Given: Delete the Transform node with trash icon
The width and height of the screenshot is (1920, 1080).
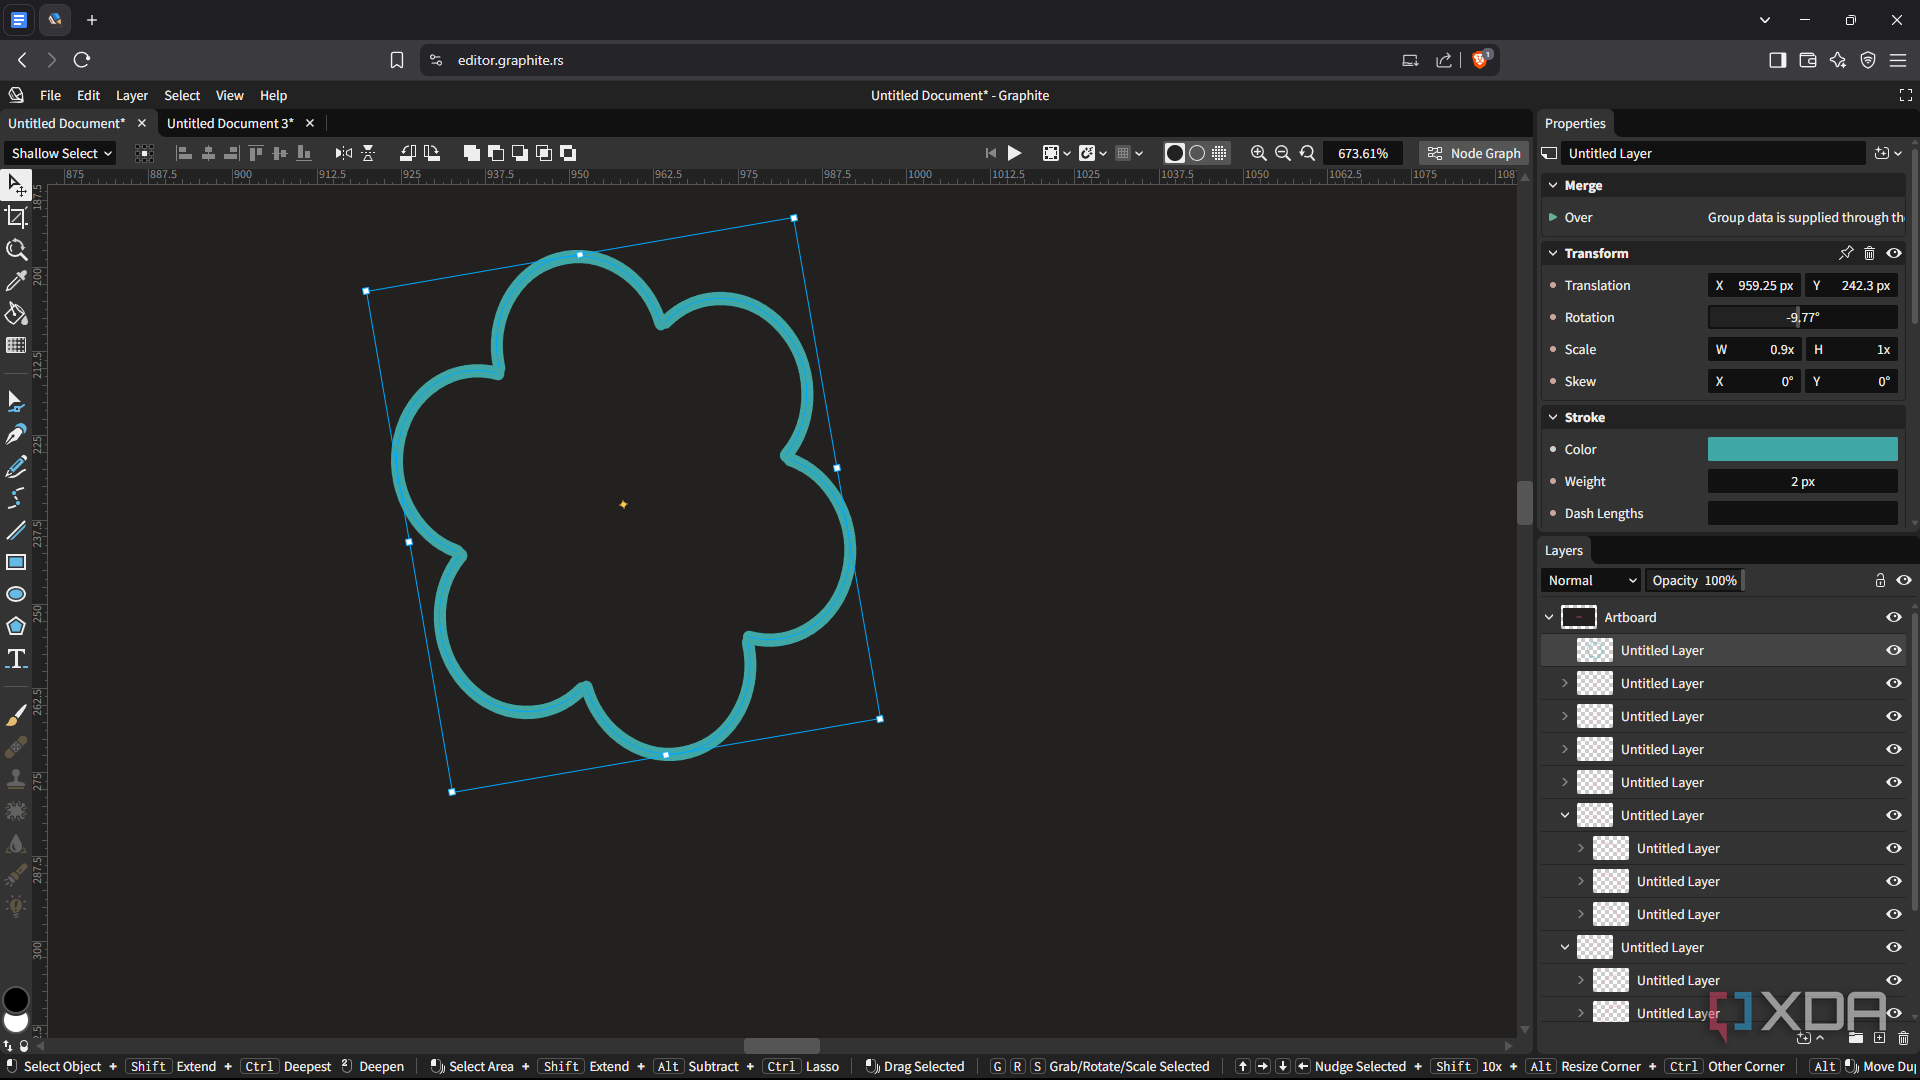Looking at the screenshot, I should [1869, 253].
